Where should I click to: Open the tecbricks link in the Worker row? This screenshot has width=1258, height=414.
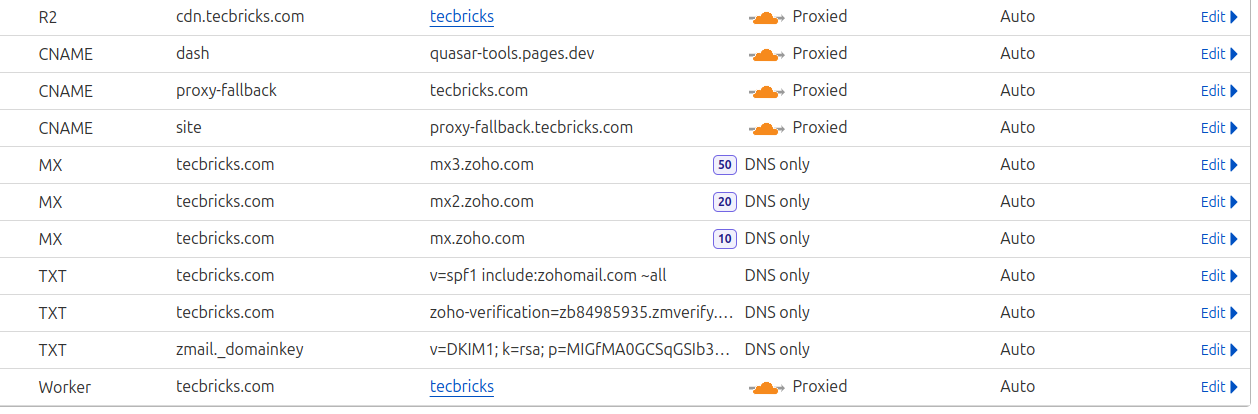pos(461,387)
